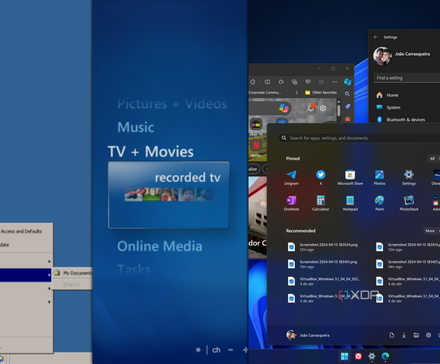This screenshot has width=440, height=364.
Task: Open Settings gear on the taskbar
Action: tap(372, 356)
